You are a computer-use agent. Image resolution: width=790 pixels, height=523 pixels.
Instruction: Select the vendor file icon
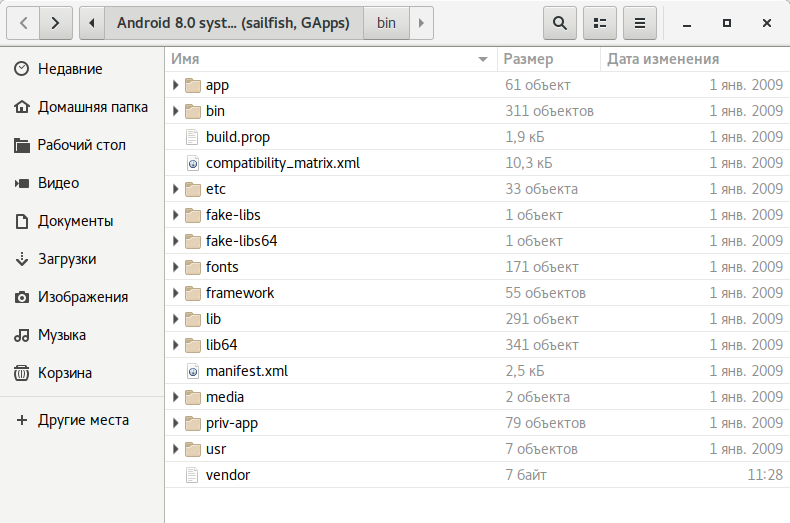(192, 475)
